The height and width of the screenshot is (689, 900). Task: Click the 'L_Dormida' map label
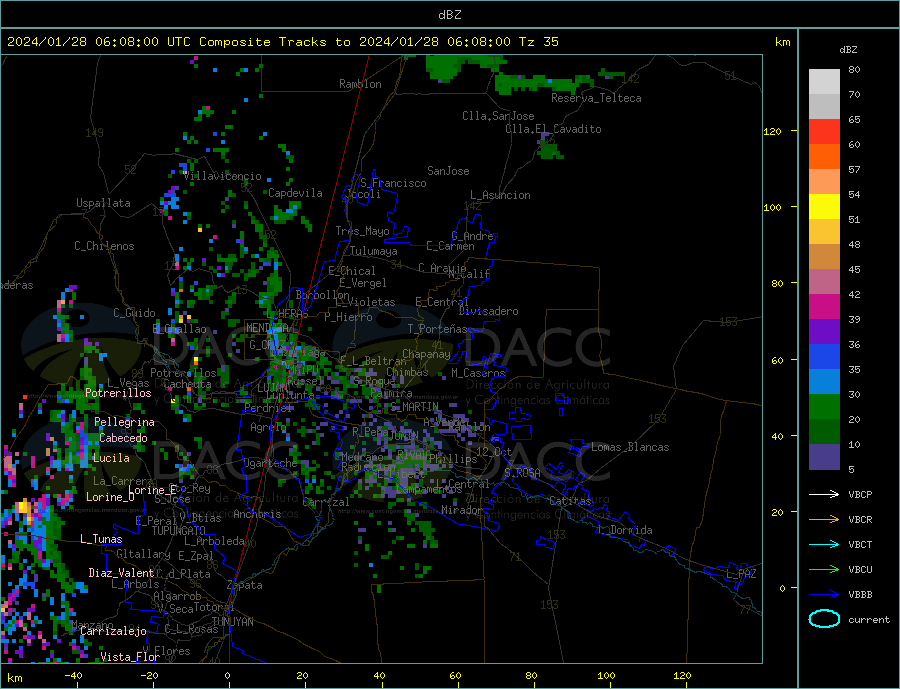pyautogui.click(x=626, y=530)
